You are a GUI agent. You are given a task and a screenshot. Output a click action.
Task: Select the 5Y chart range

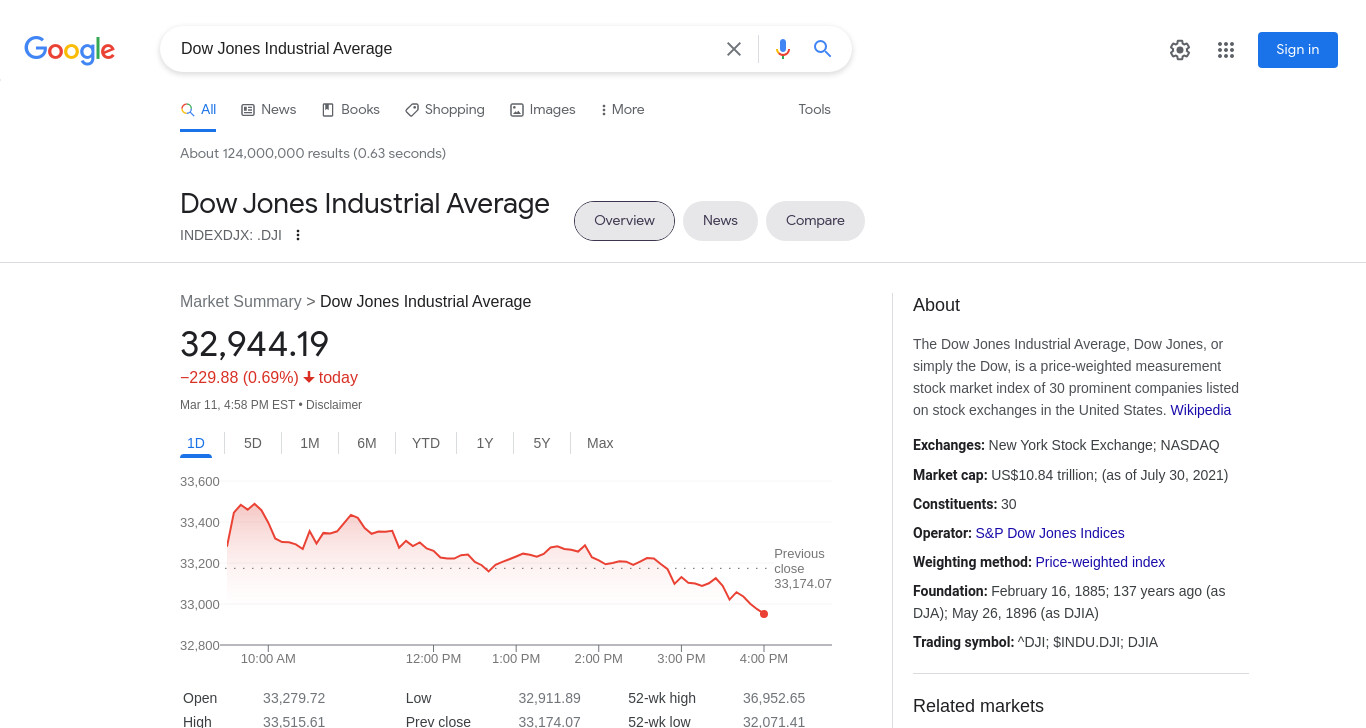(x=542, y=443)
